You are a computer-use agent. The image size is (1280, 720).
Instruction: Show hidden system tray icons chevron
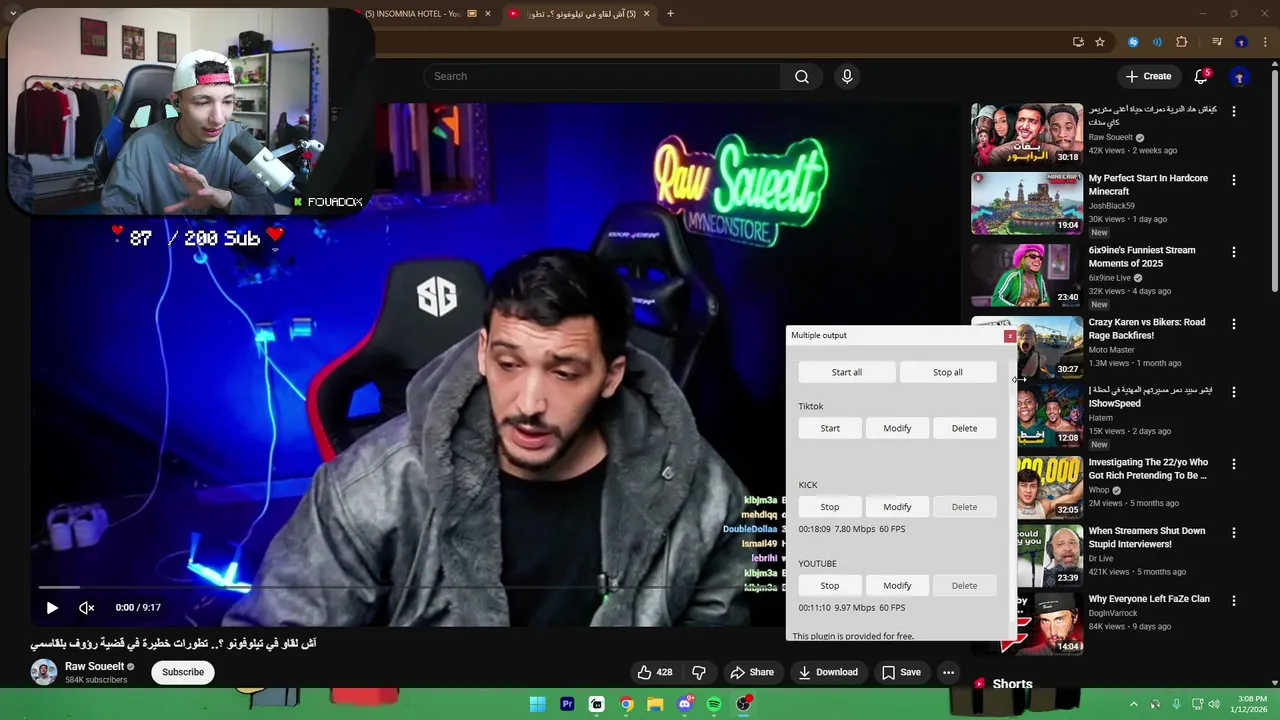1133,704
